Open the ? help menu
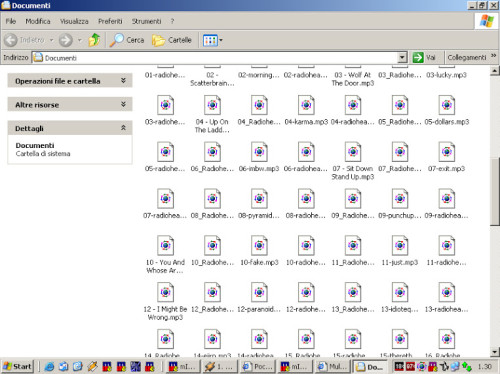Screen dimensions: 500x374 pyautogui.click(x=172, y=21)
